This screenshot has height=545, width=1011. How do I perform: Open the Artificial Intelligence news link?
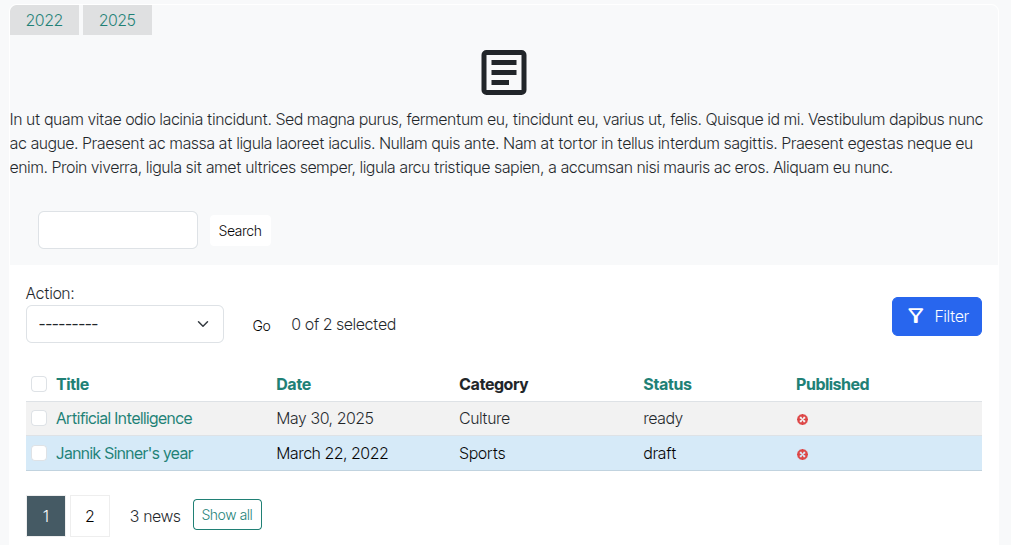124,418
